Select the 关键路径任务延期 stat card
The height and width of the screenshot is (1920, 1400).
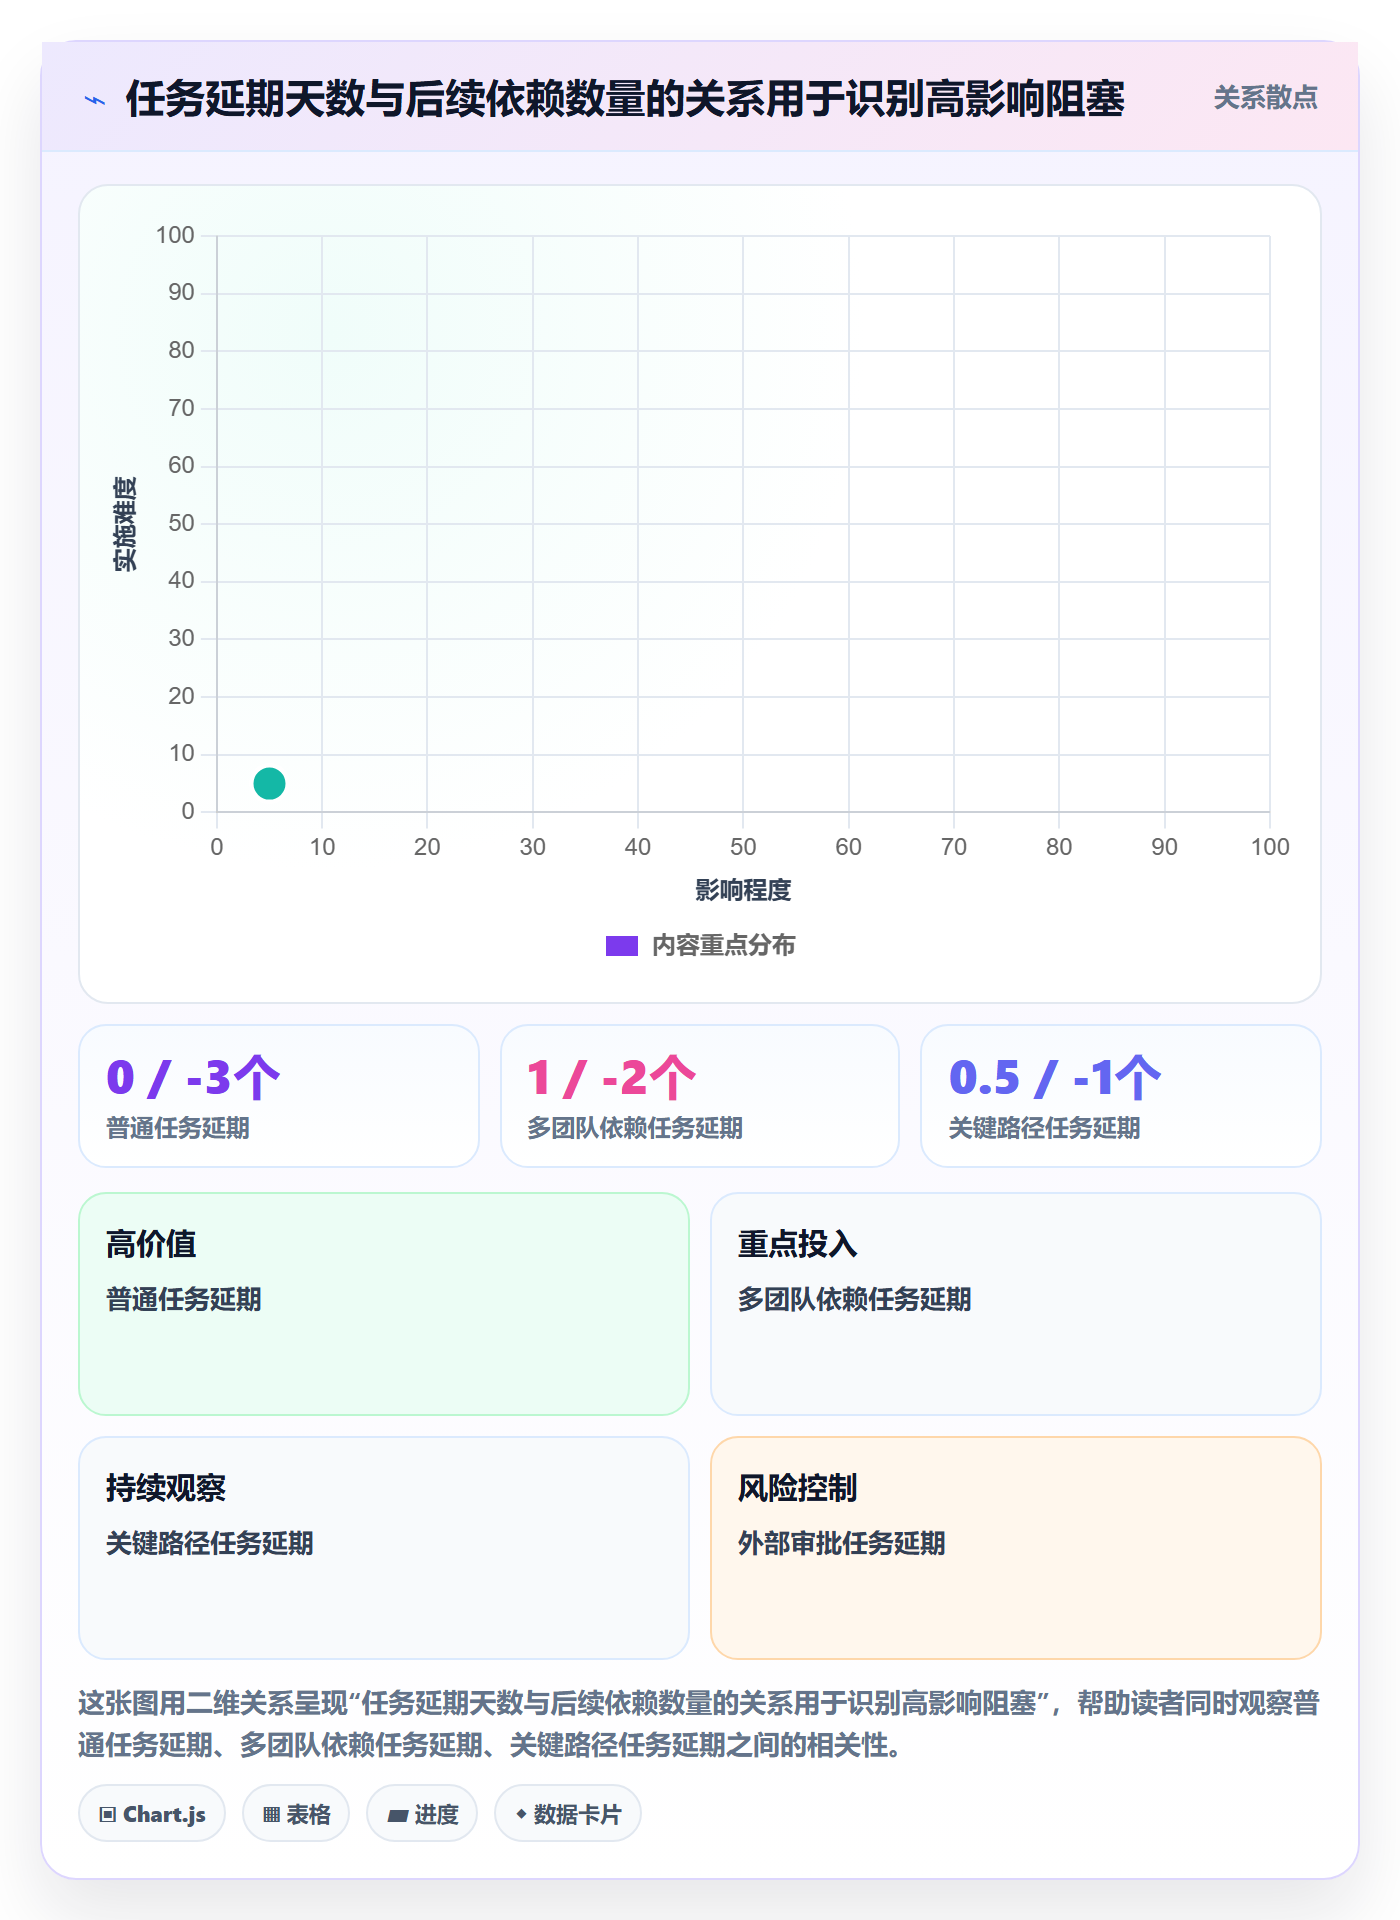pos(1121,1096)
